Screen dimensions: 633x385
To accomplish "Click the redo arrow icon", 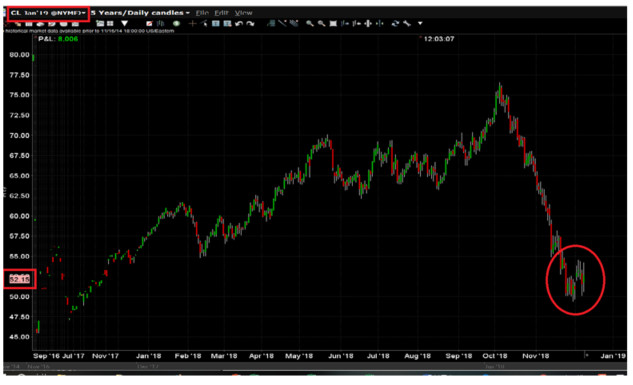I will point(250,23).
